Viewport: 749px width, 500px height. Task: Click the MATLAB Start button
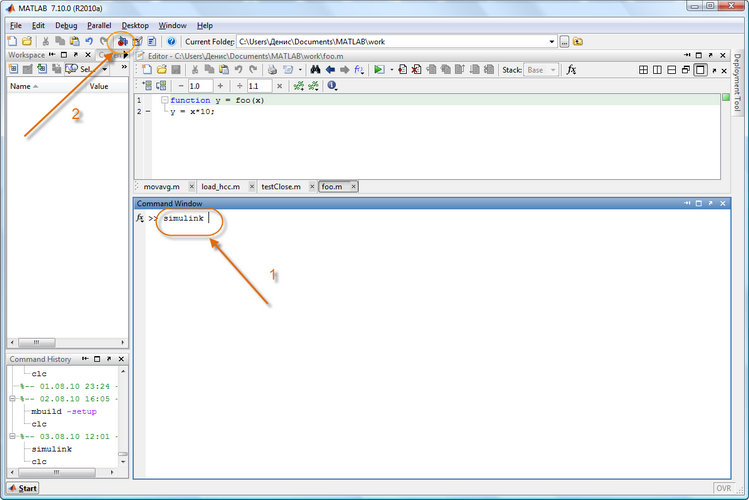22,488
